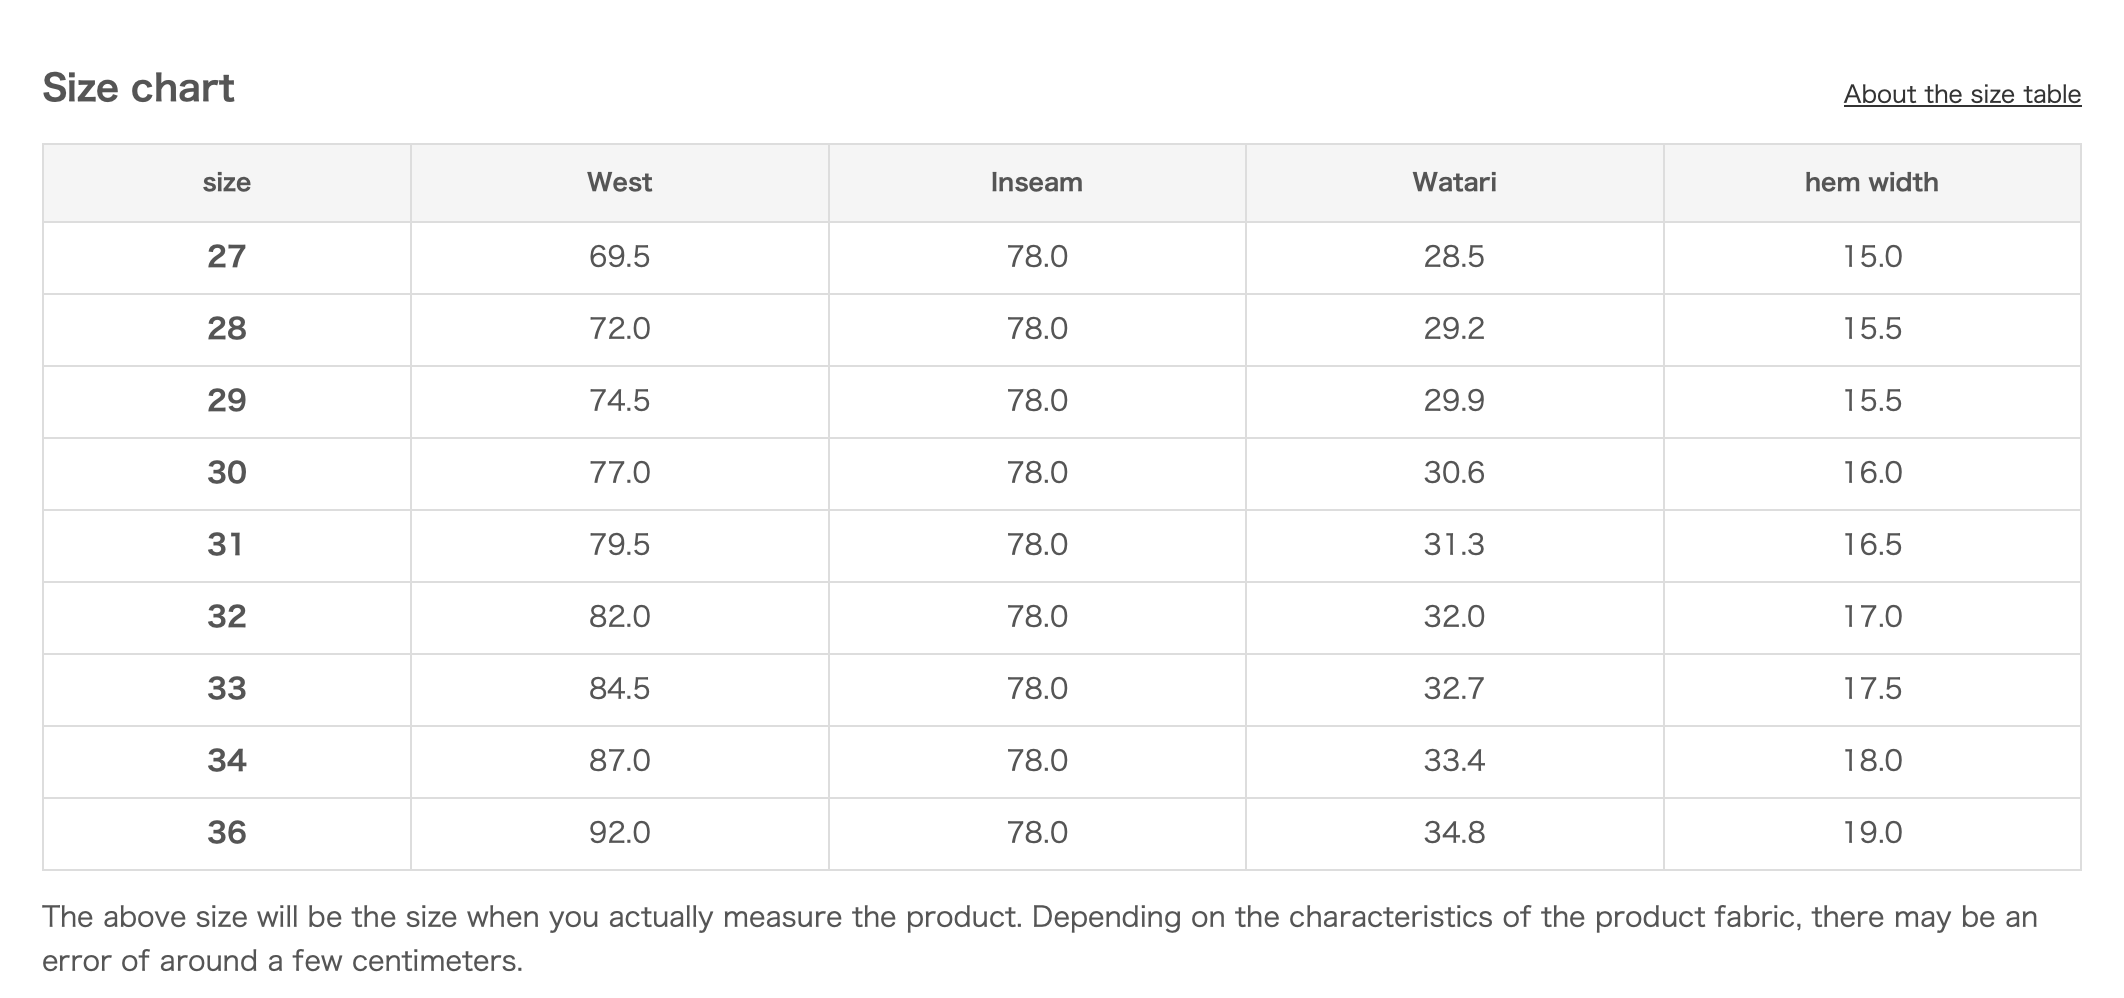The width and height of the screenshot is (2124, 998).
Task: Click the hem width column header
Action: coord(1871,182)
